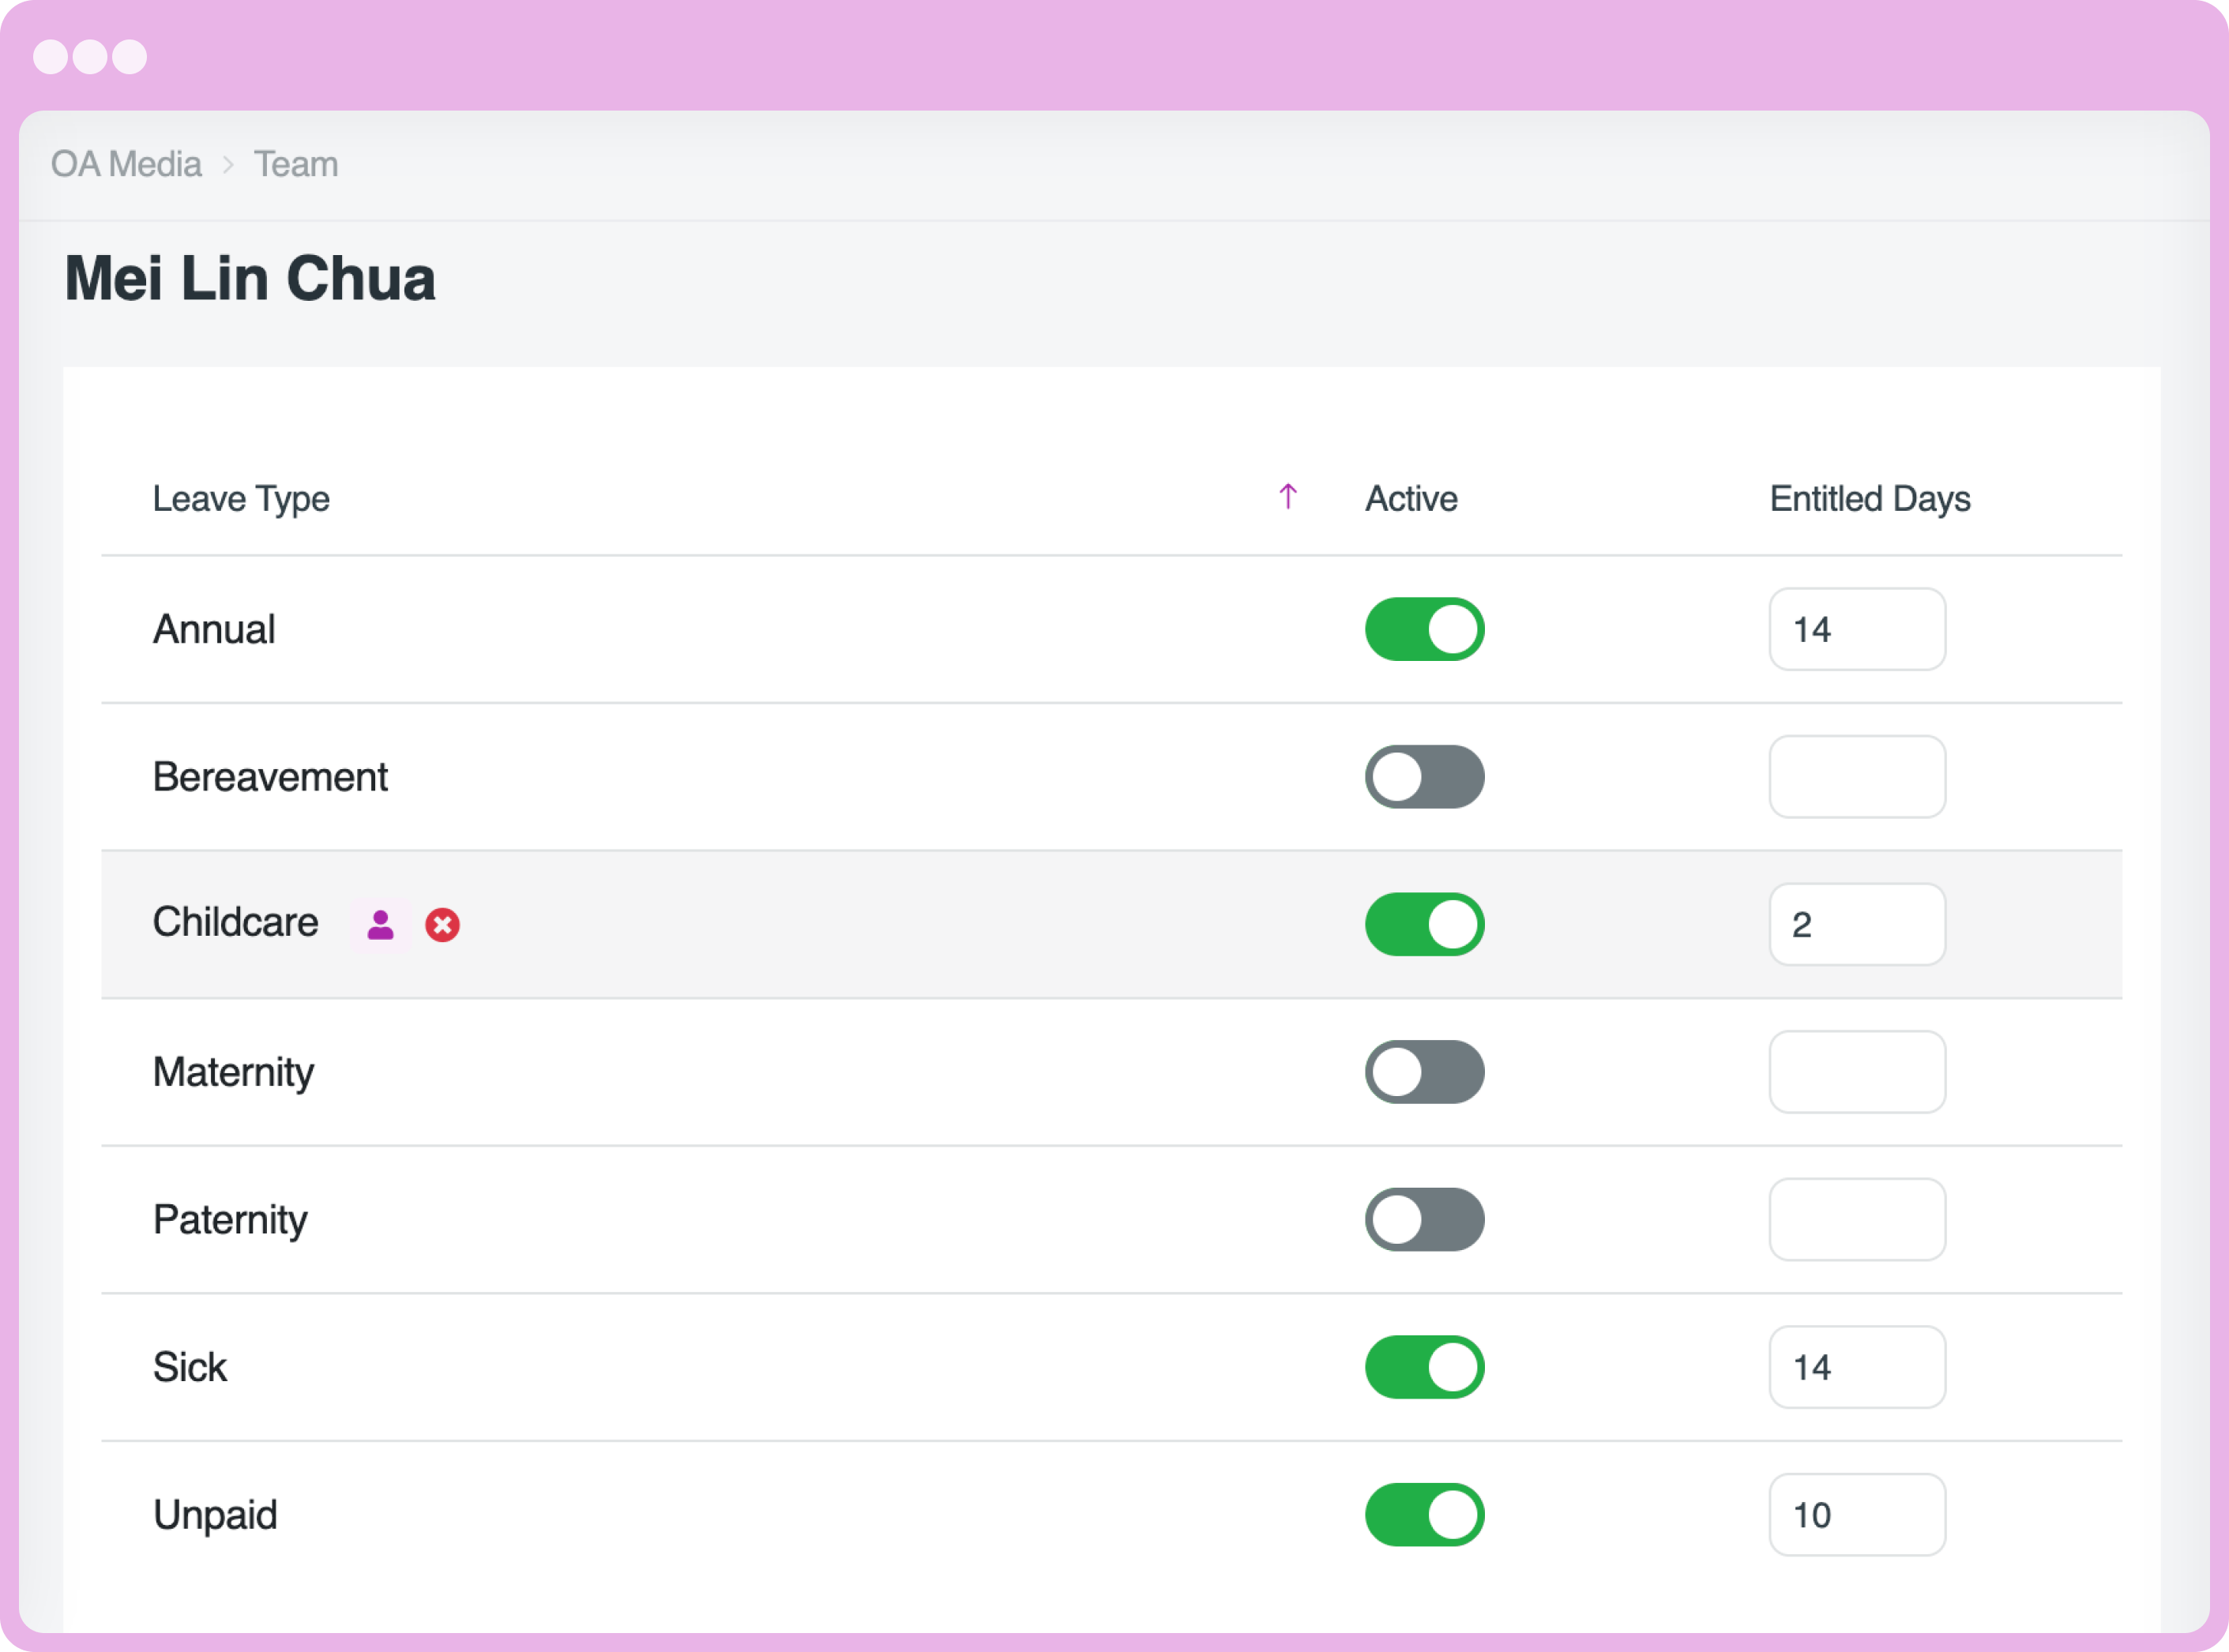
Task: Focus the Bereavement entitled days field
Action: point(1856,777)
